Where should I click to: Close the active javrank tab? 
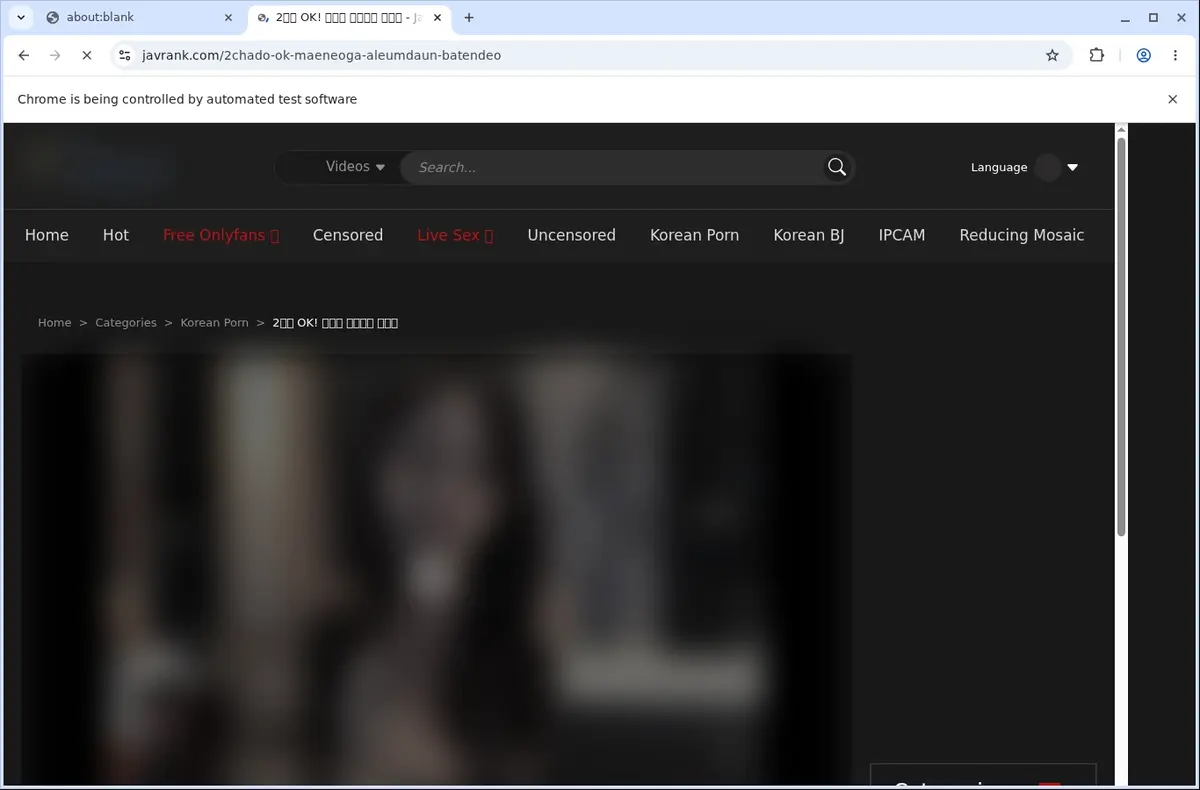pyautogui.click(x=437, y=17)
